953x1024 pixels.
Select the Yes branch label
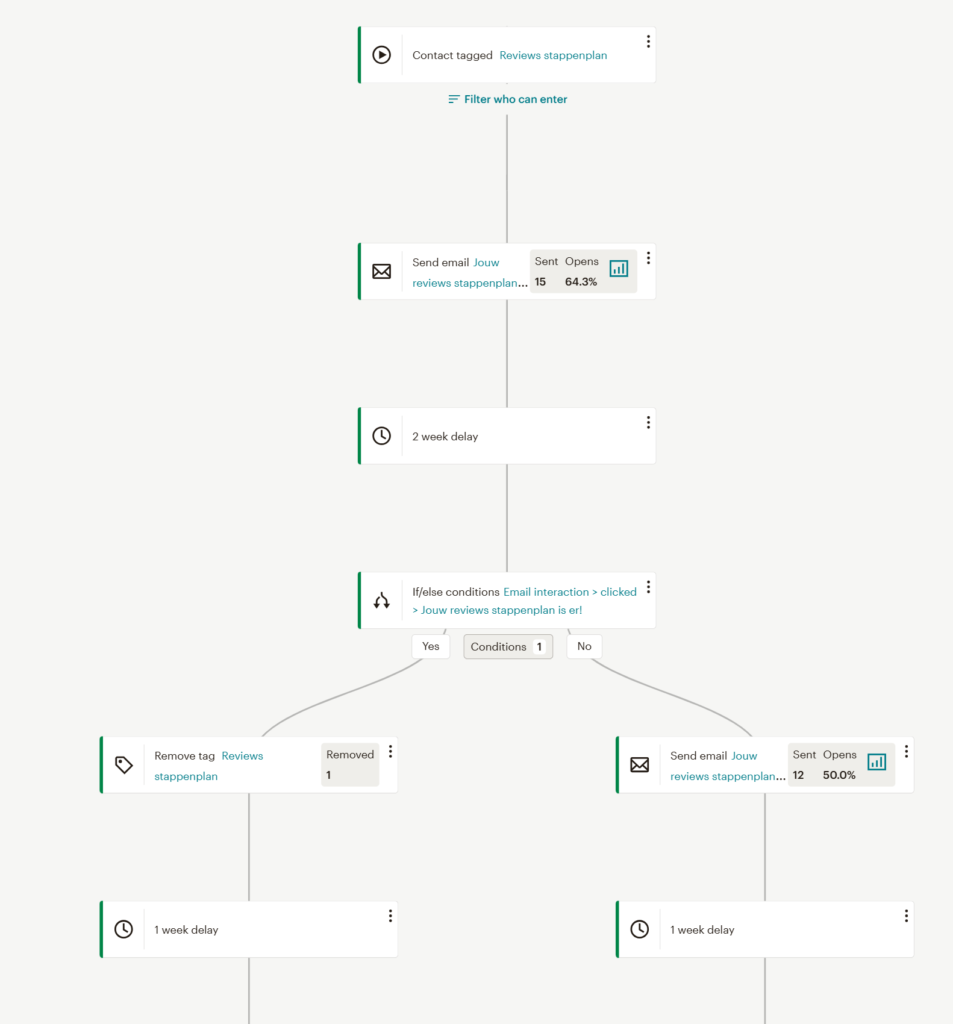(x=430, y=647)
